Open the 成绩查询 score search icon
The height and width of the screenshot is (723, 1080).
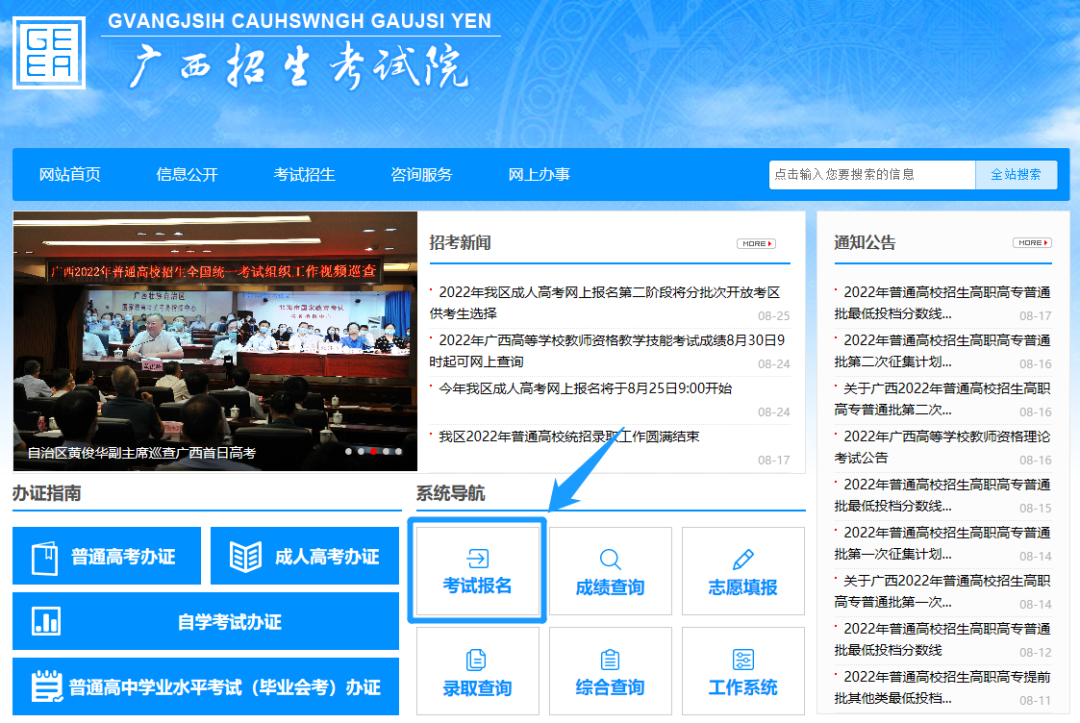(x=610, y=559)
